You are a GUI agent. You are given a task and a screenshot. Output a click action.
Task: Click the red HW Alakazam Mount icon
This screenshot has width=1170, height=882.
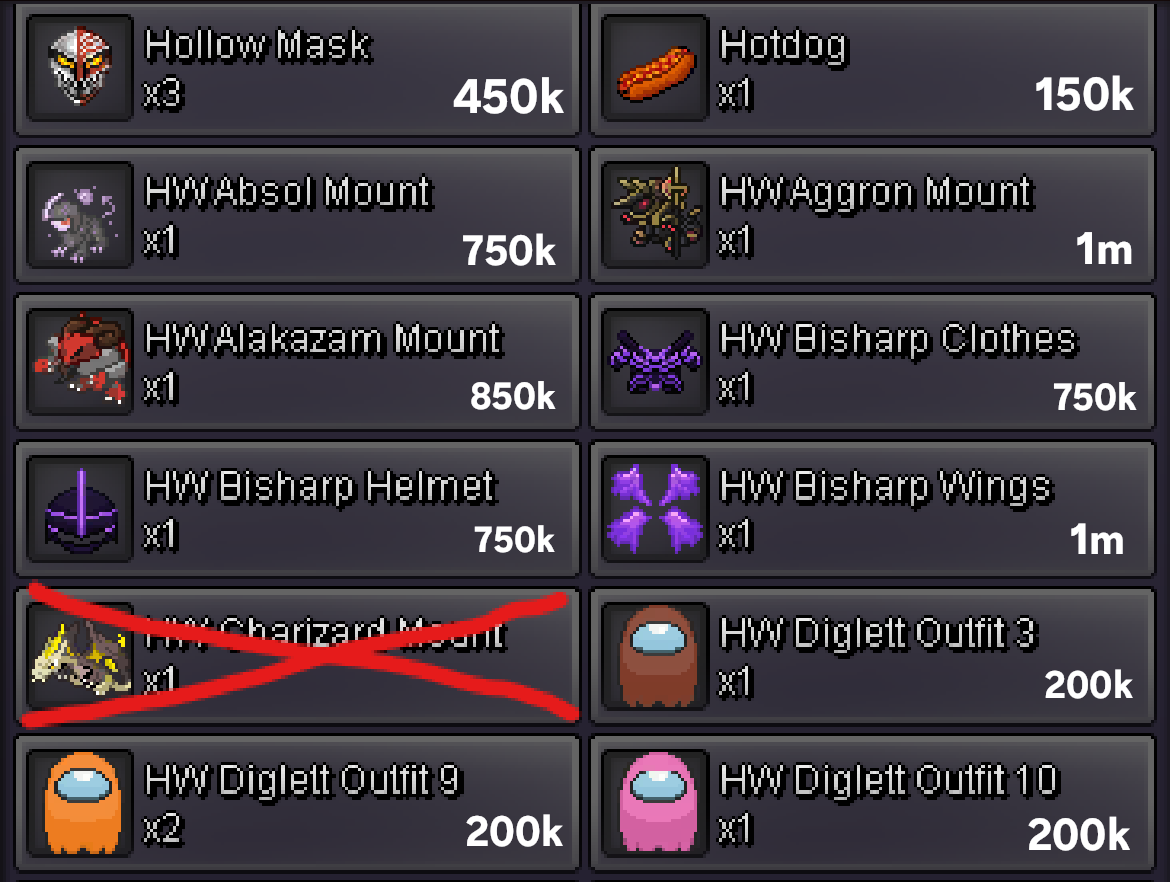(x=80, y=362)
